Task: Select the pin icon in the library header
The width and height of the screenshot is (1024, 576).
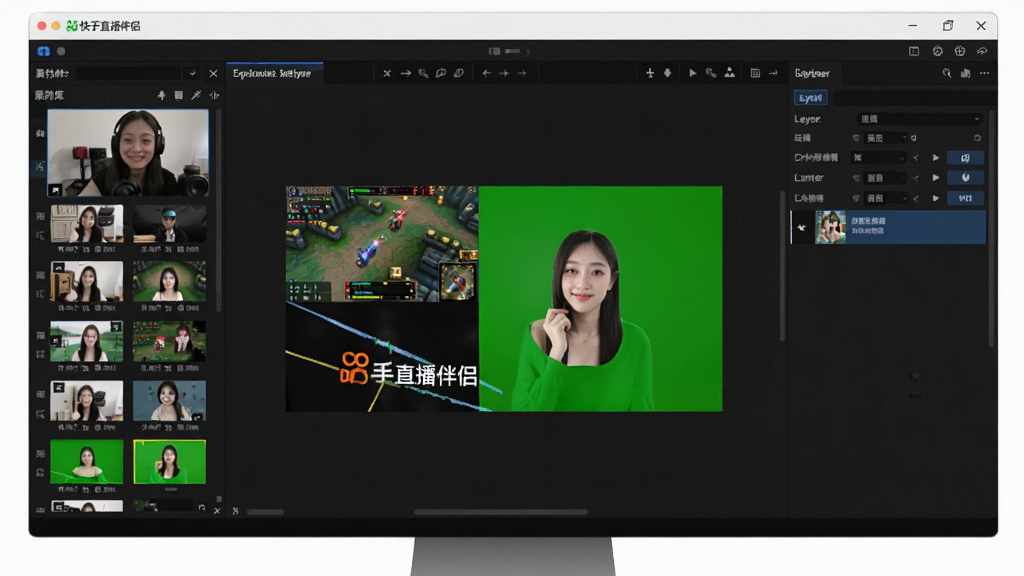Action: (x=161, y=95)
